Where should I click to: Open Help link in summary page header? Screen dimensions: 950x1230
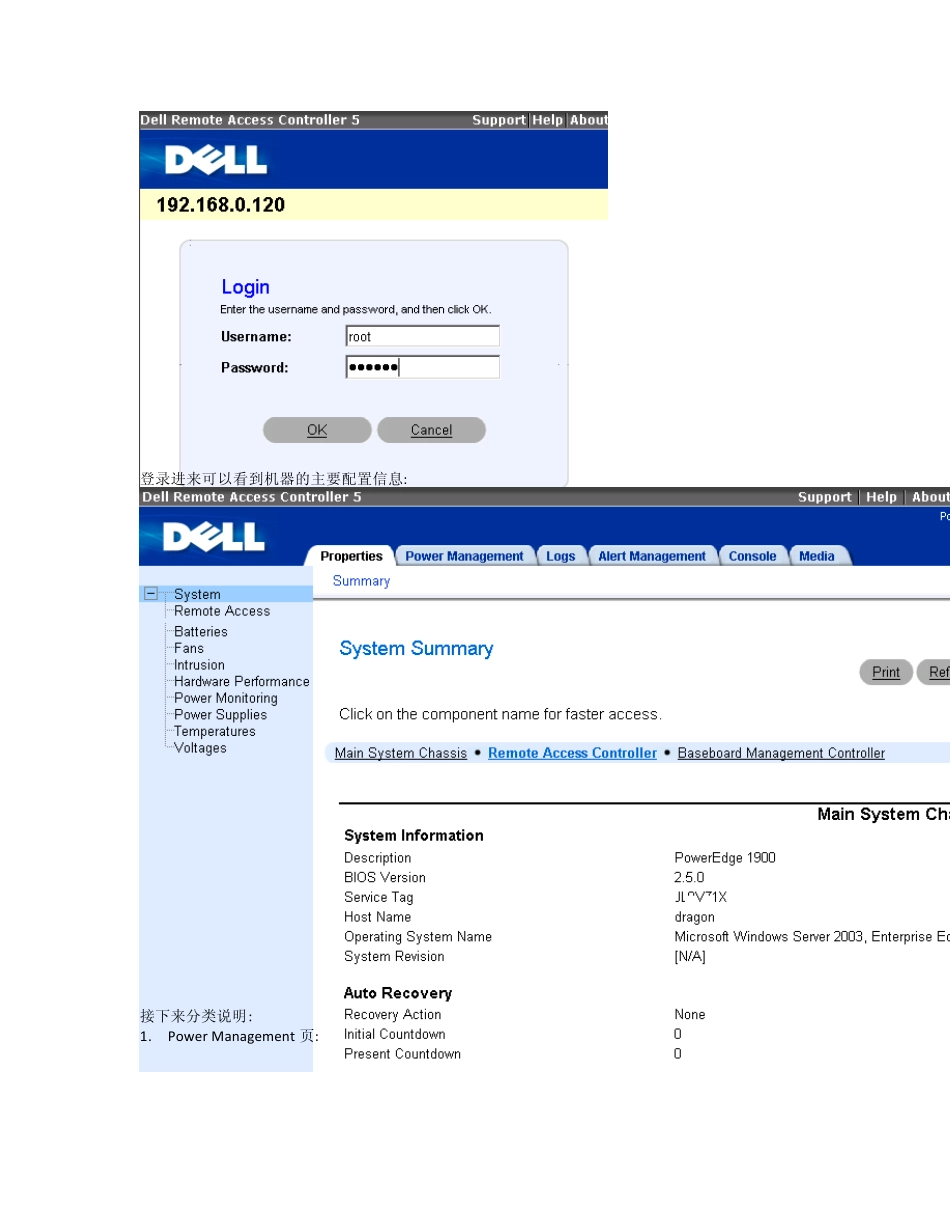coord(881,497)
